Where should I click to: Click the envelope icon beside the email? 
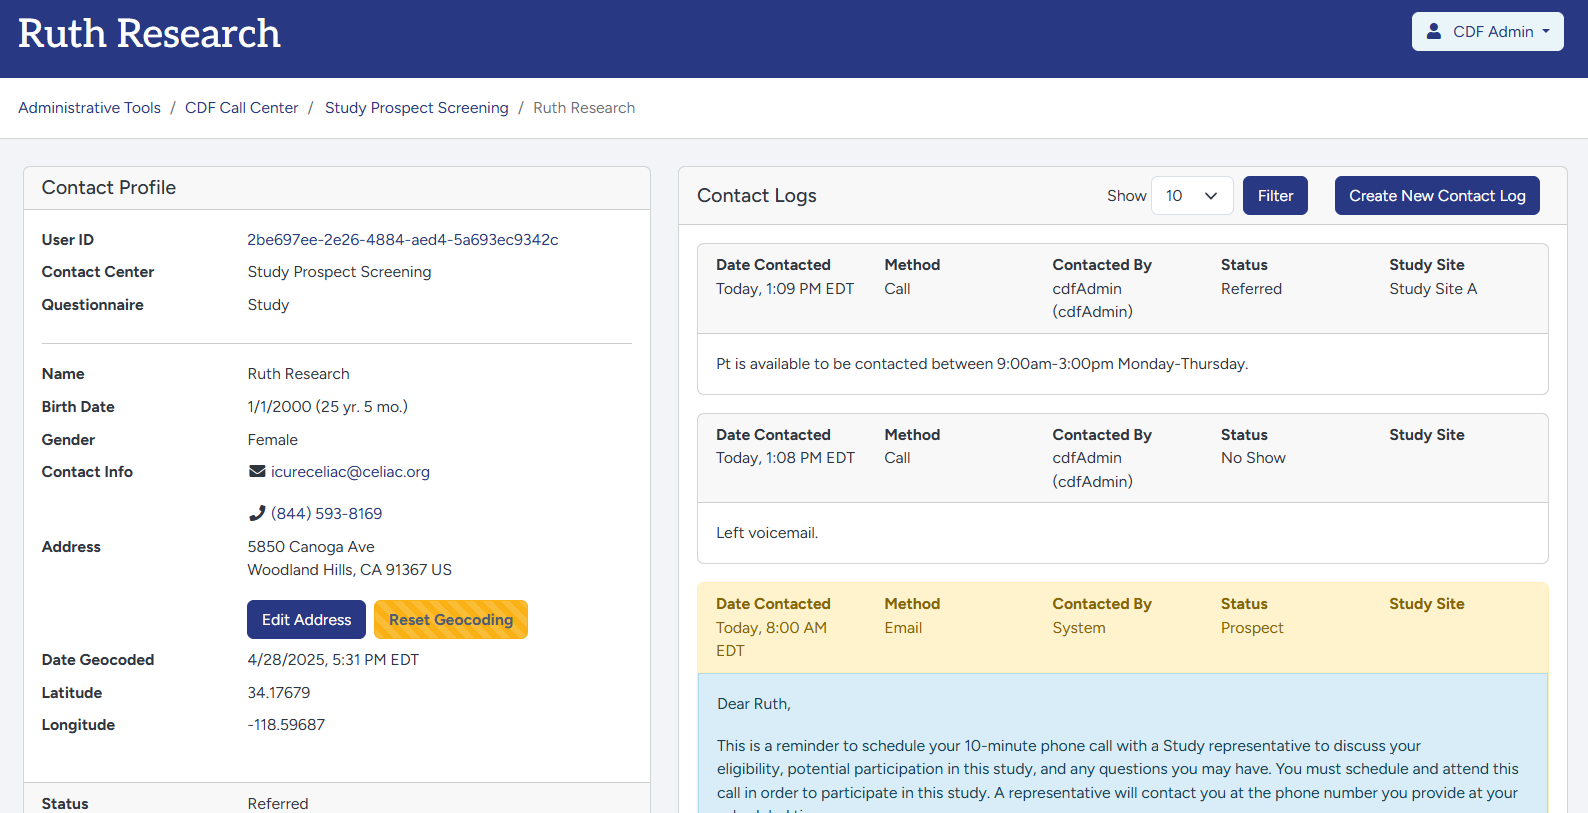(257, 471)
